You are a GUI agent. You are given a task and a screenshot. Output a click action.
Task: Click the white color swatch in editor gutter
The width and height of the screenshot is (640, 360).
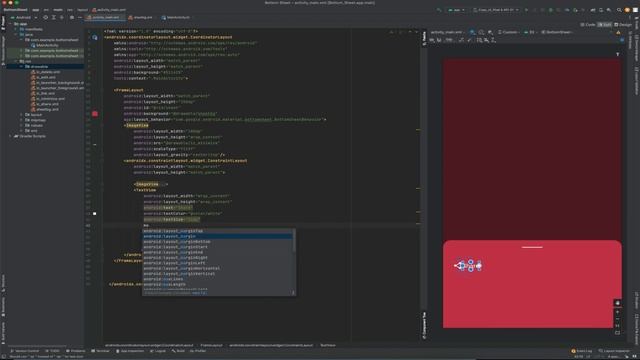(95, 213)
